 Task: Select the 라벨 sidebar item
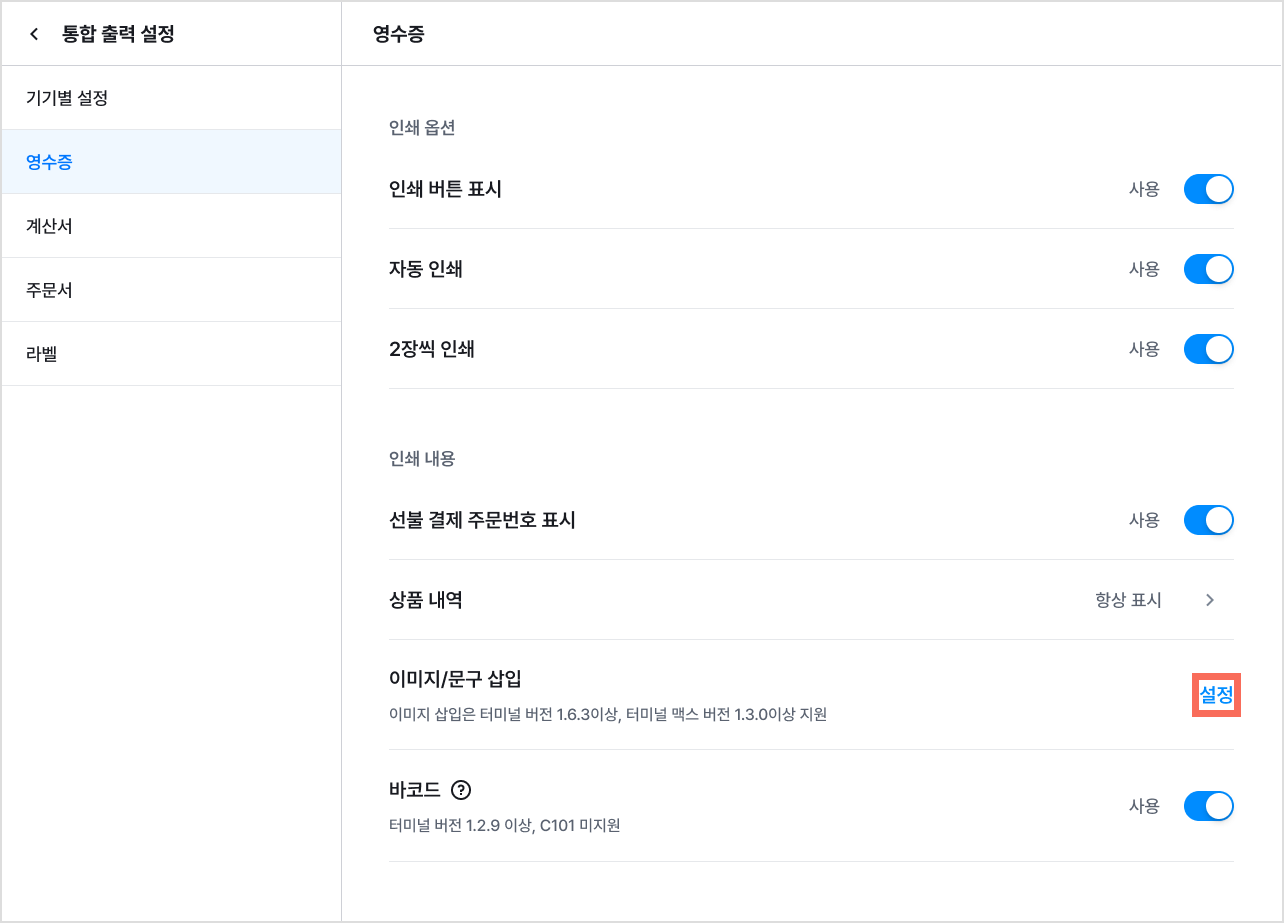pos(171,354)
